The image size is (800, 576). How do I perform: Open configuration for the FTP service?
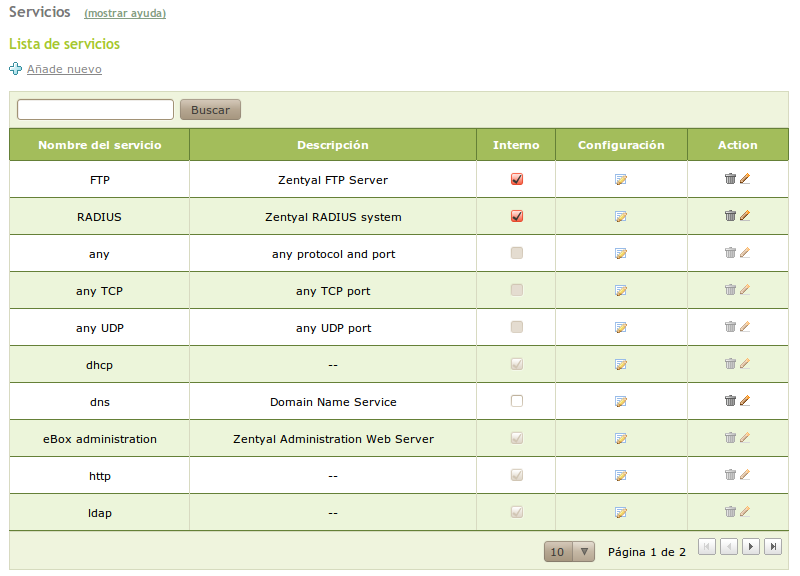coord(621,180)
